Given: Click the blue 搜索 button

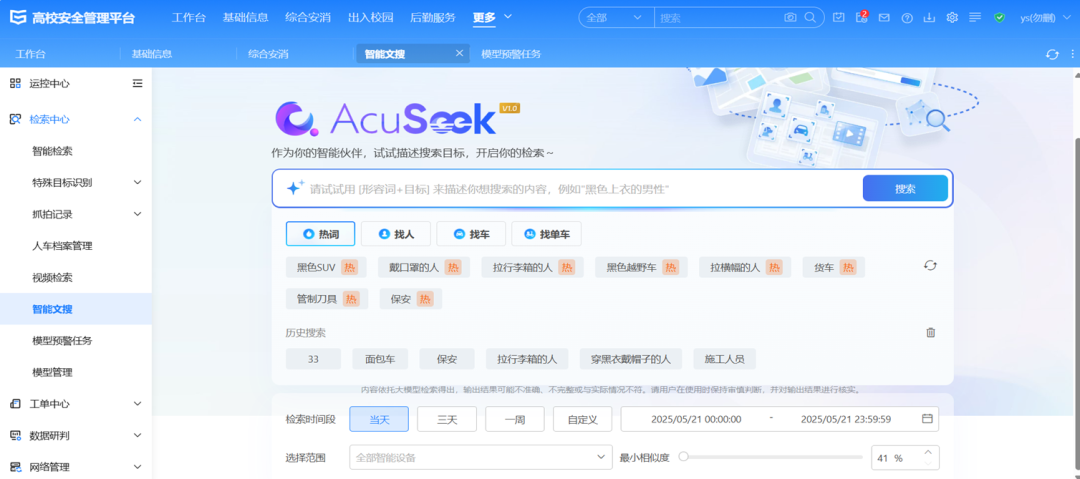Looking at the screenshot, I should coord(905,188).
